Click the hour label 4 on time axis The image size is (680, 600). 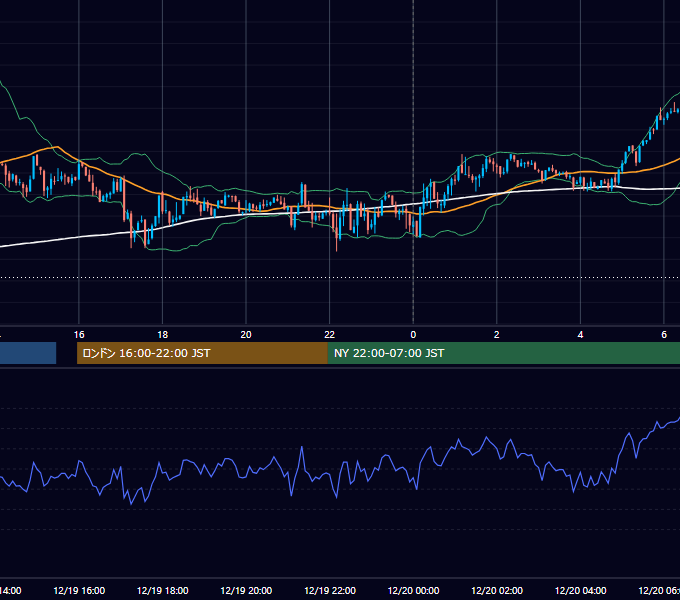(580, 335)
